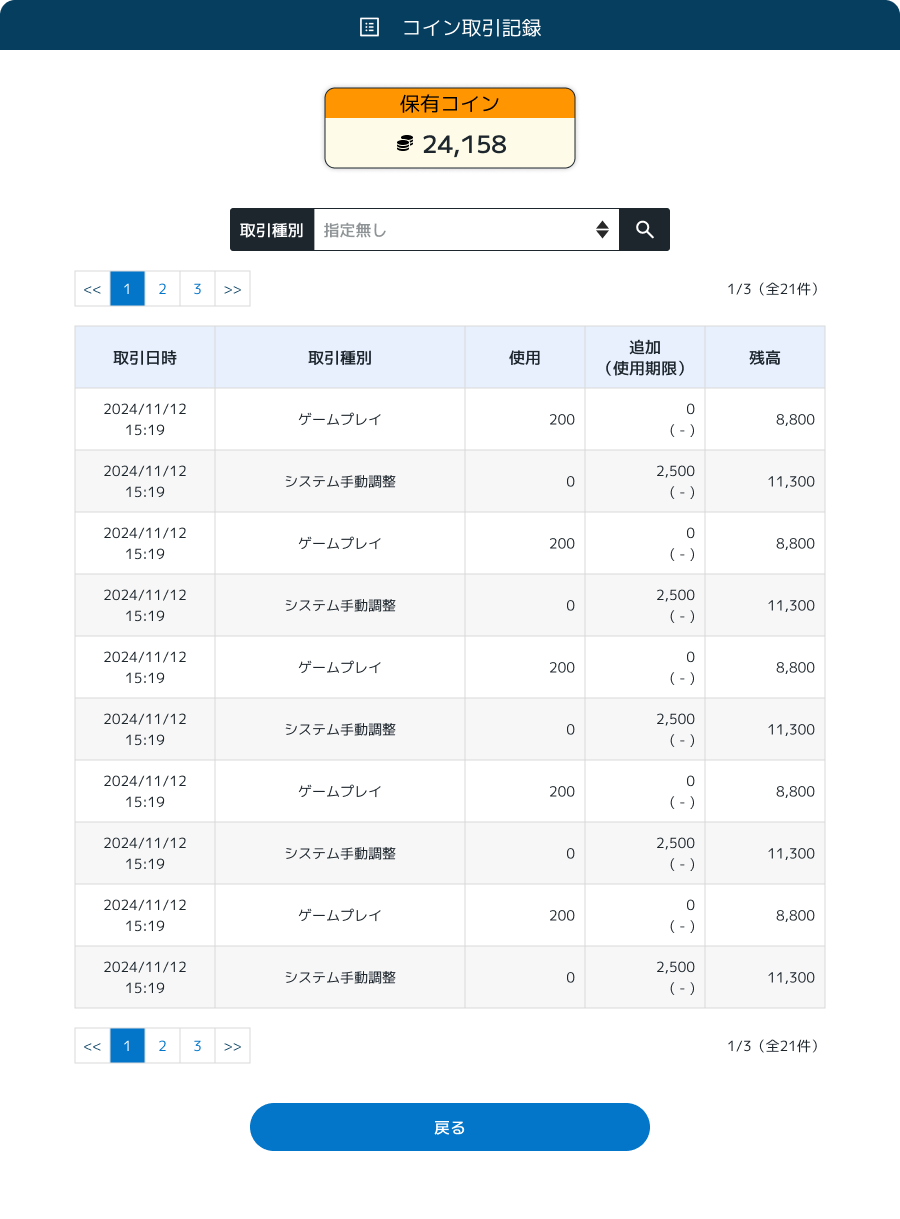
Task: Click the coin stack icon
Action: click(x=405, y=144)
